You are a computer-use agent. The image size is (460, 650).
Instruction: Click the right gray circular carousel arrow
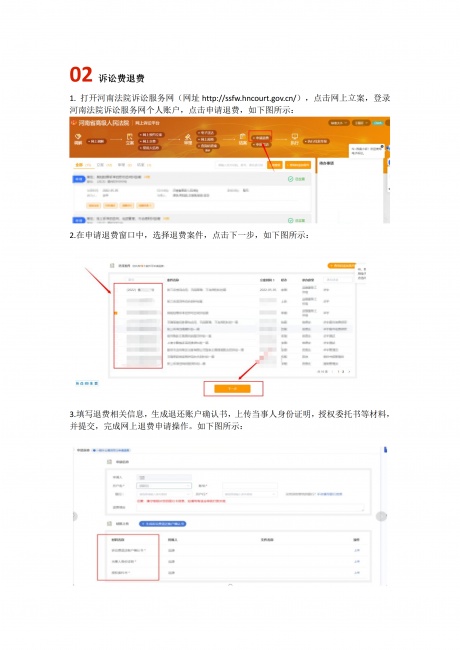point(381,516)
